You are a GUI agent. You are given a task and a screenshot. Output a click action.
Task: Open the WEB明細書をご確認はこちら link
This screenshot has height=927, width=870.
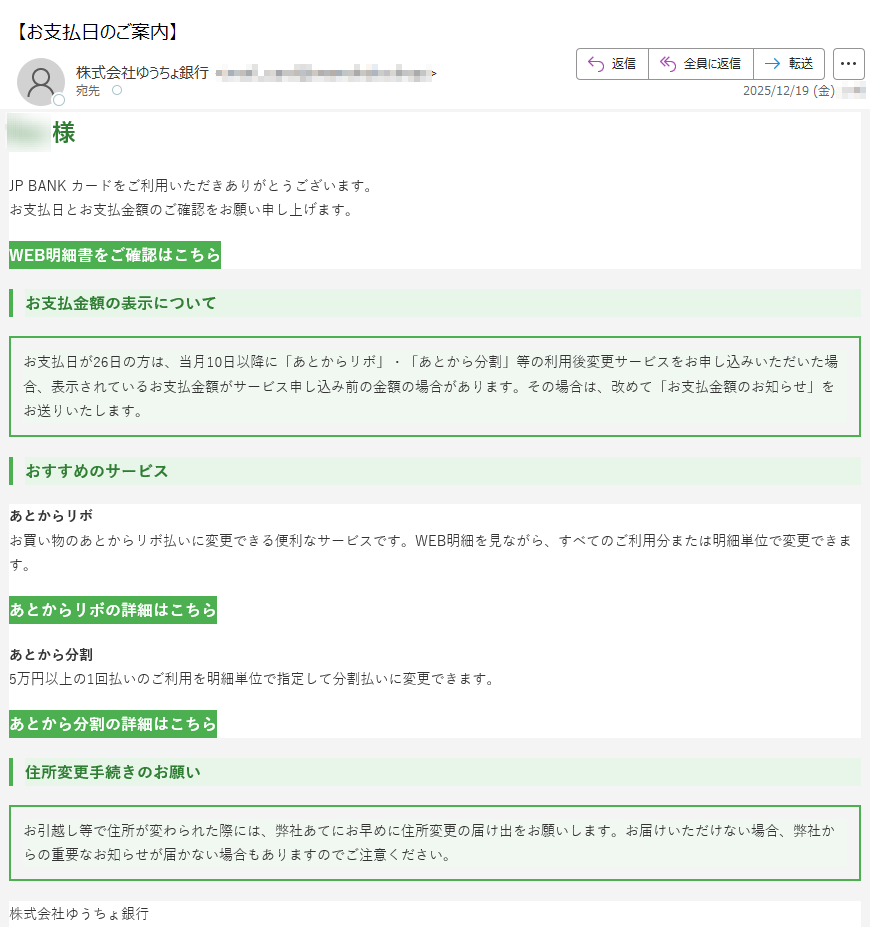coord(115,255)
